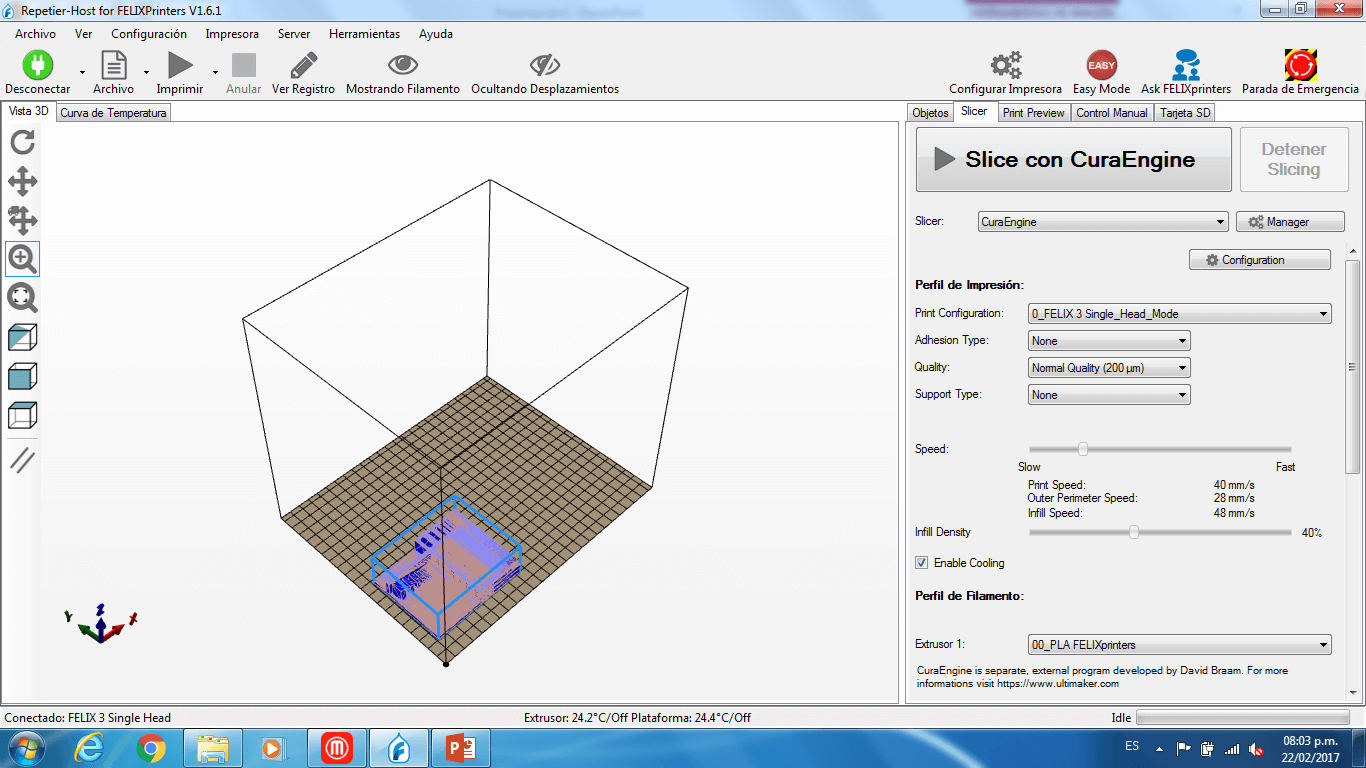Open the Impresora menu
The width and height of the screenshot is (1366, 768).
point(232,34)
